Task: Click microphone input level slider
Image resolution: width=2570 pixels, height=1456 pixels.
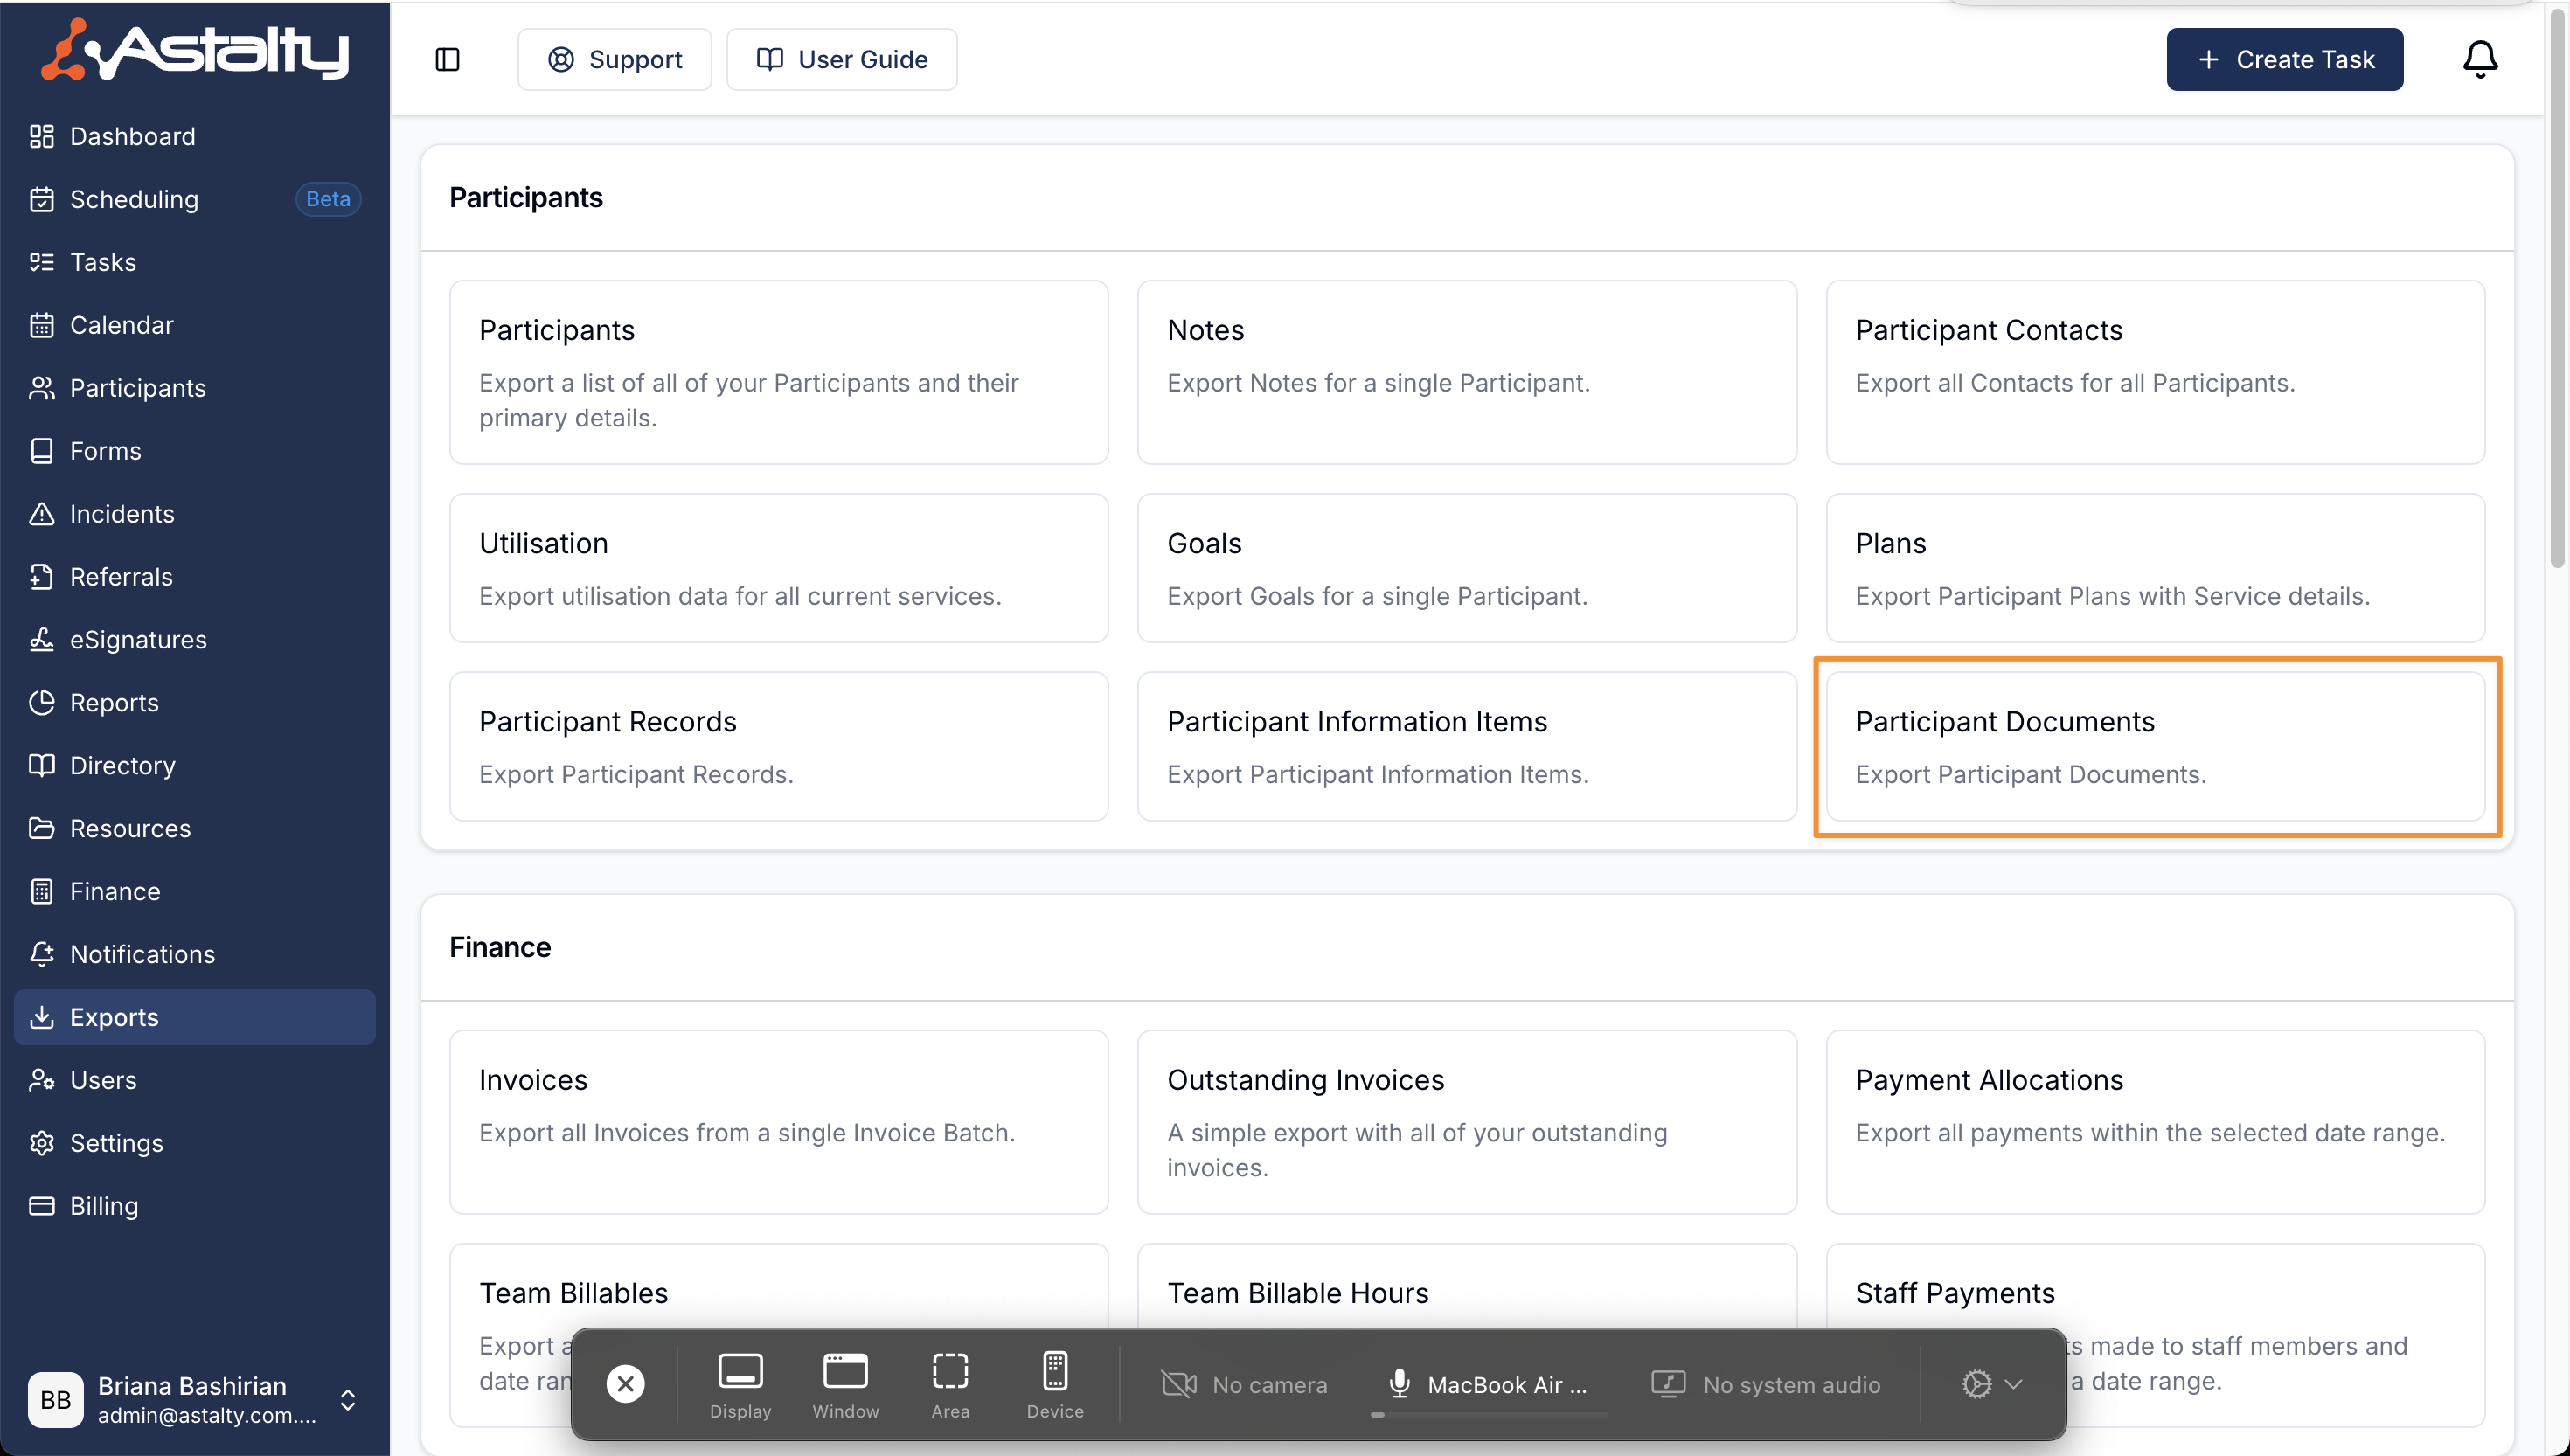Action: point(1487,1414)
